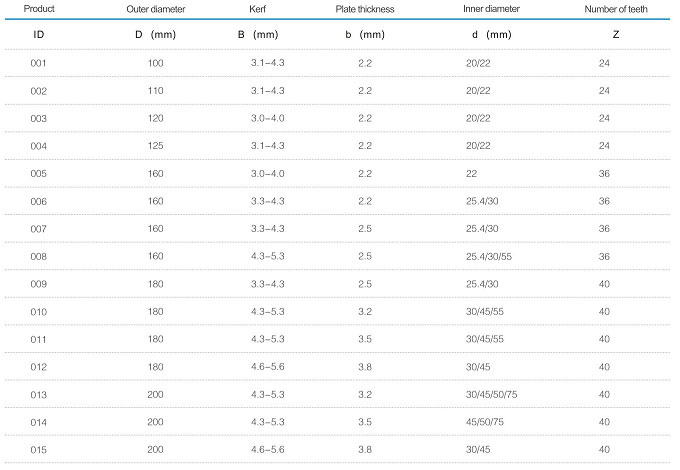The height and width of the screenshot is (470, 680).
Task: Select the Plate thickness header
Action: tap(365, 9)
